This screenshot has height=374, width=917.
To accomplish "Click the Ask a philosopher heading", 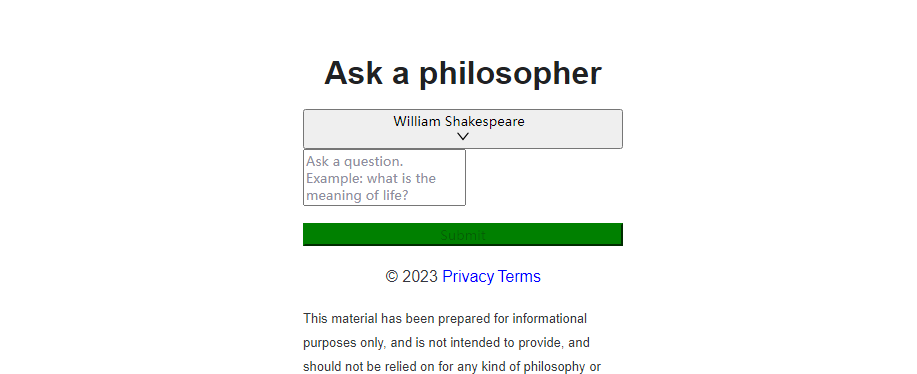I will click(x=463, y=74).
